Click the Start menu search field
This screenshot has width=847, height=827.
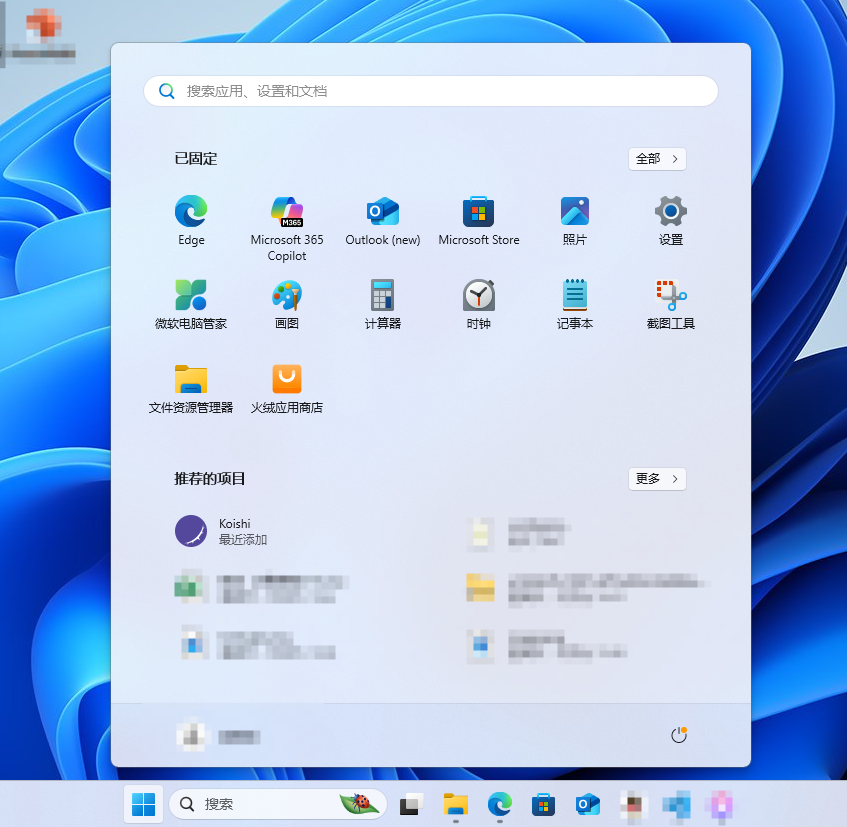click(430, 91)
